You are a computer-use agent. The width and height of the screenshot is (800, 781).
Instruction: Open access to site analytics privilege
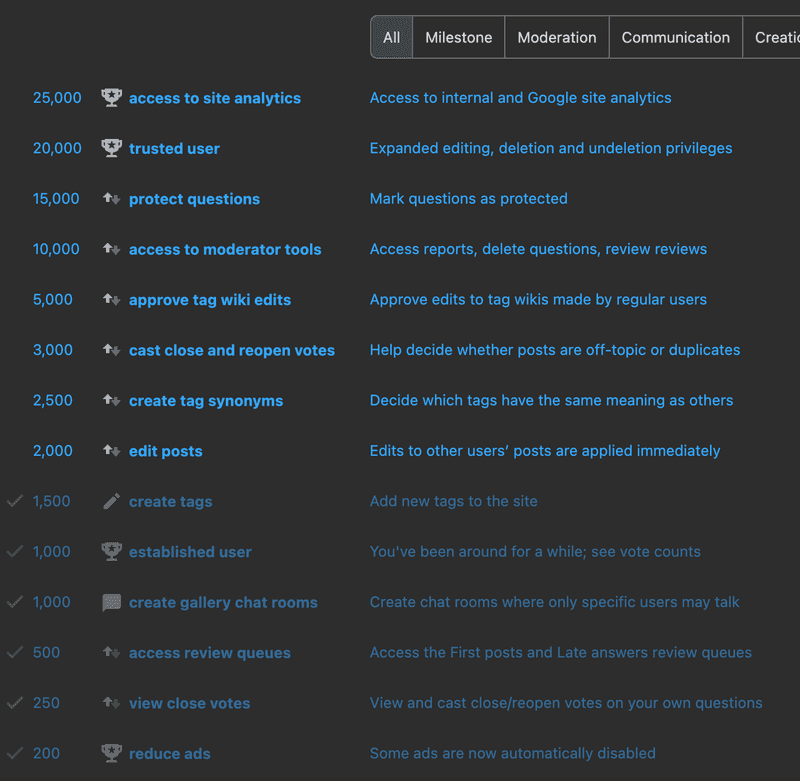(x=215, y=98)
